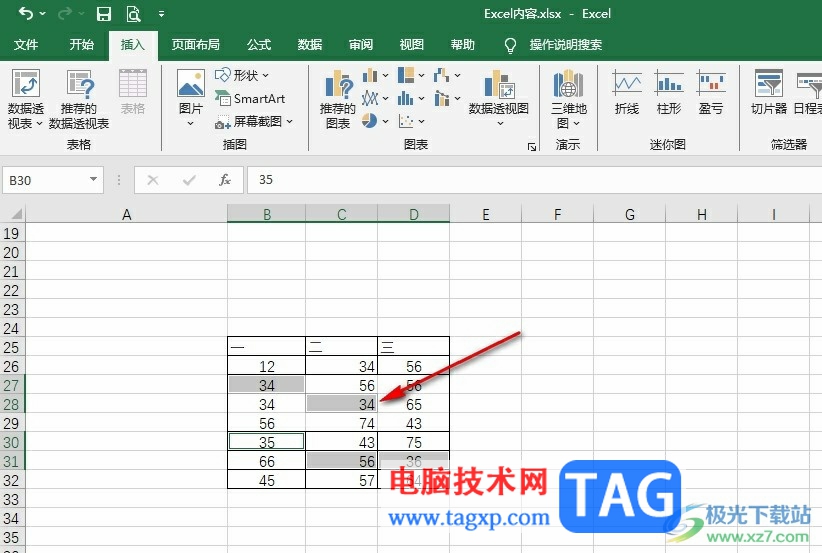The height and width of the screenshot is (553, 822).
Task: Click the 数据透视图 pivot chart button
Action: coord(499,99)
